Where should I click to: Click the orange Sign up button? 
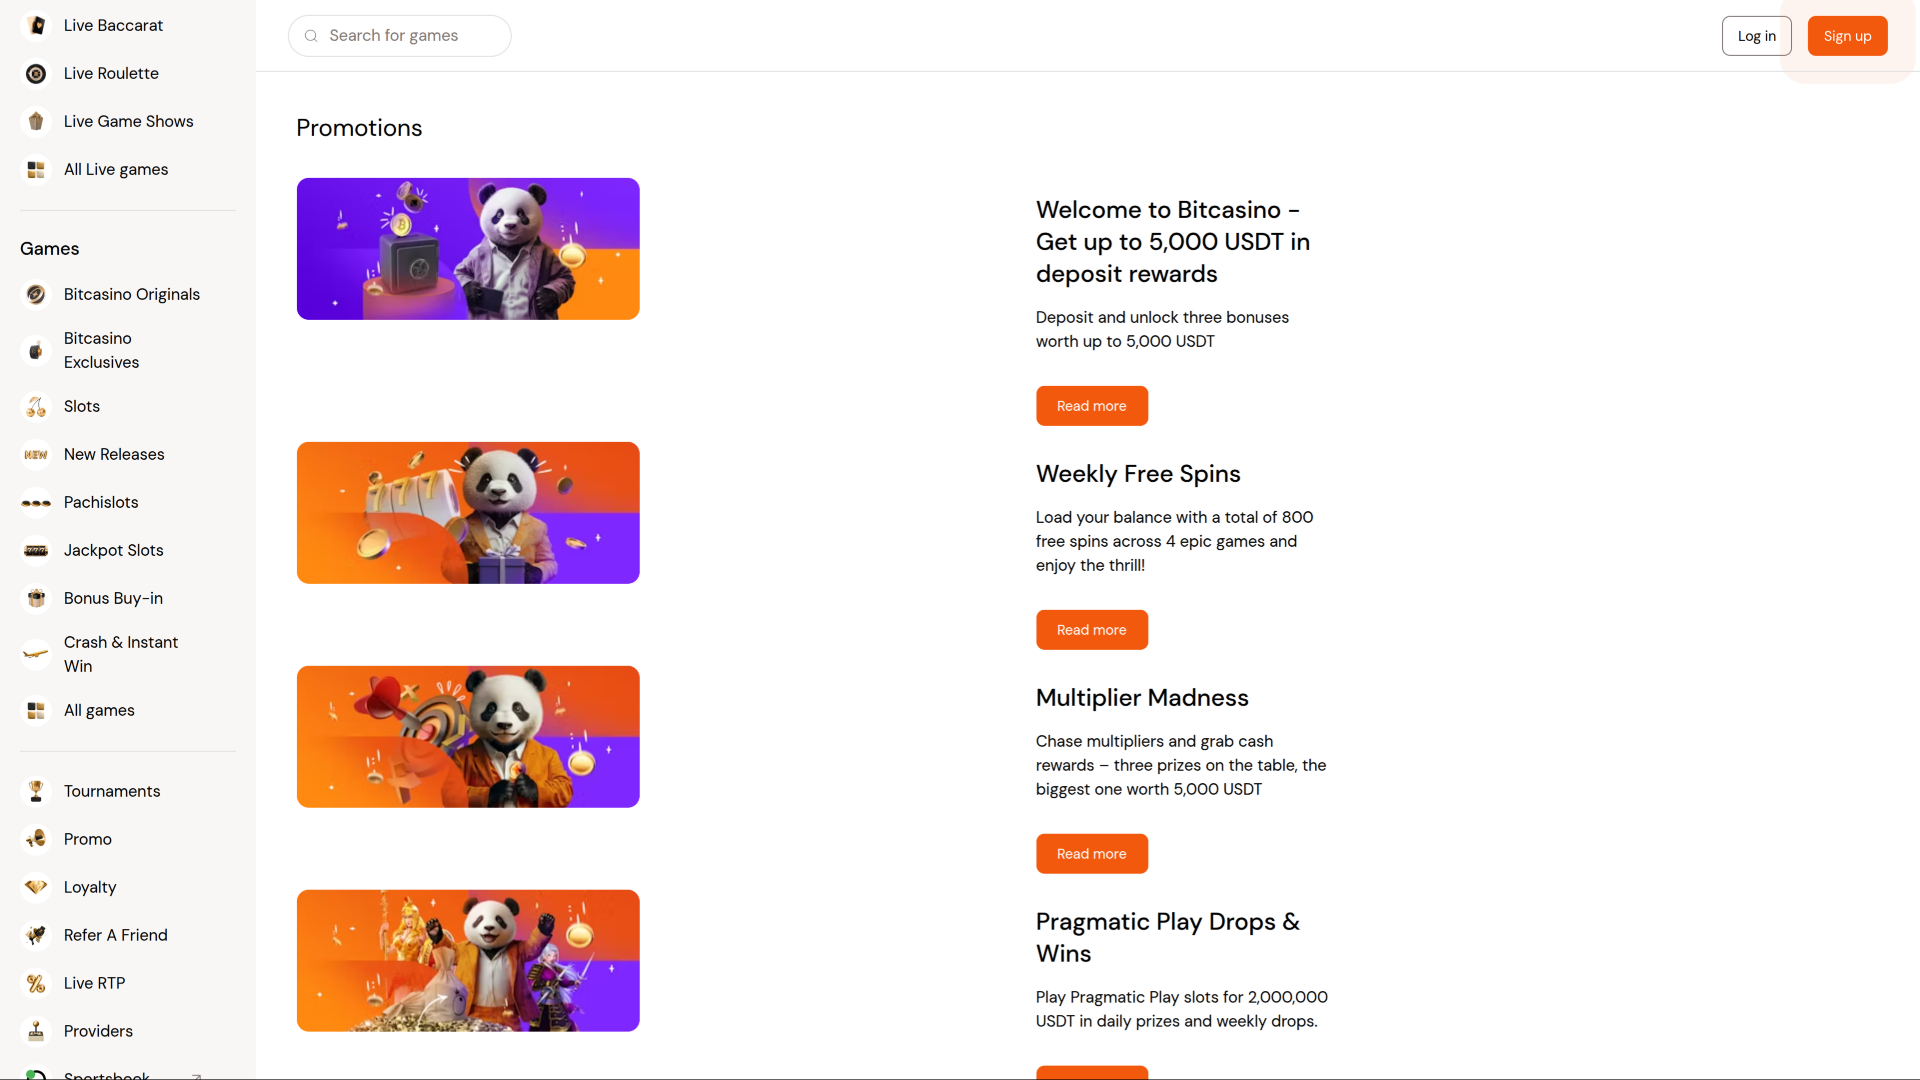pyautogui.click(x=1846, y=36)
